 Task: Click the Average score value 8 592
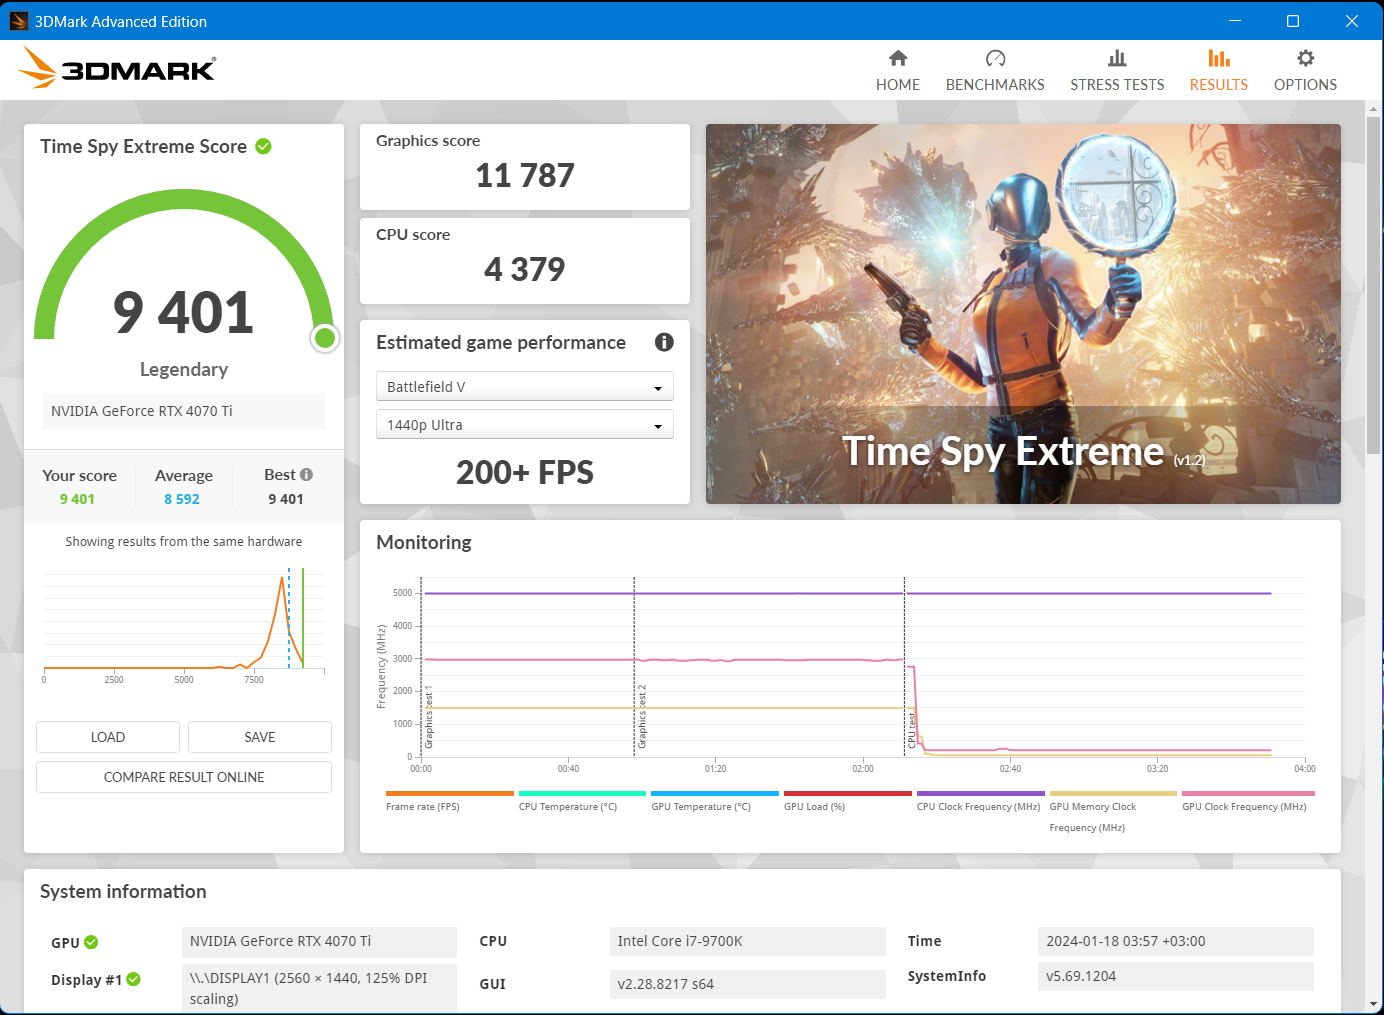click(x=182, y=499)
